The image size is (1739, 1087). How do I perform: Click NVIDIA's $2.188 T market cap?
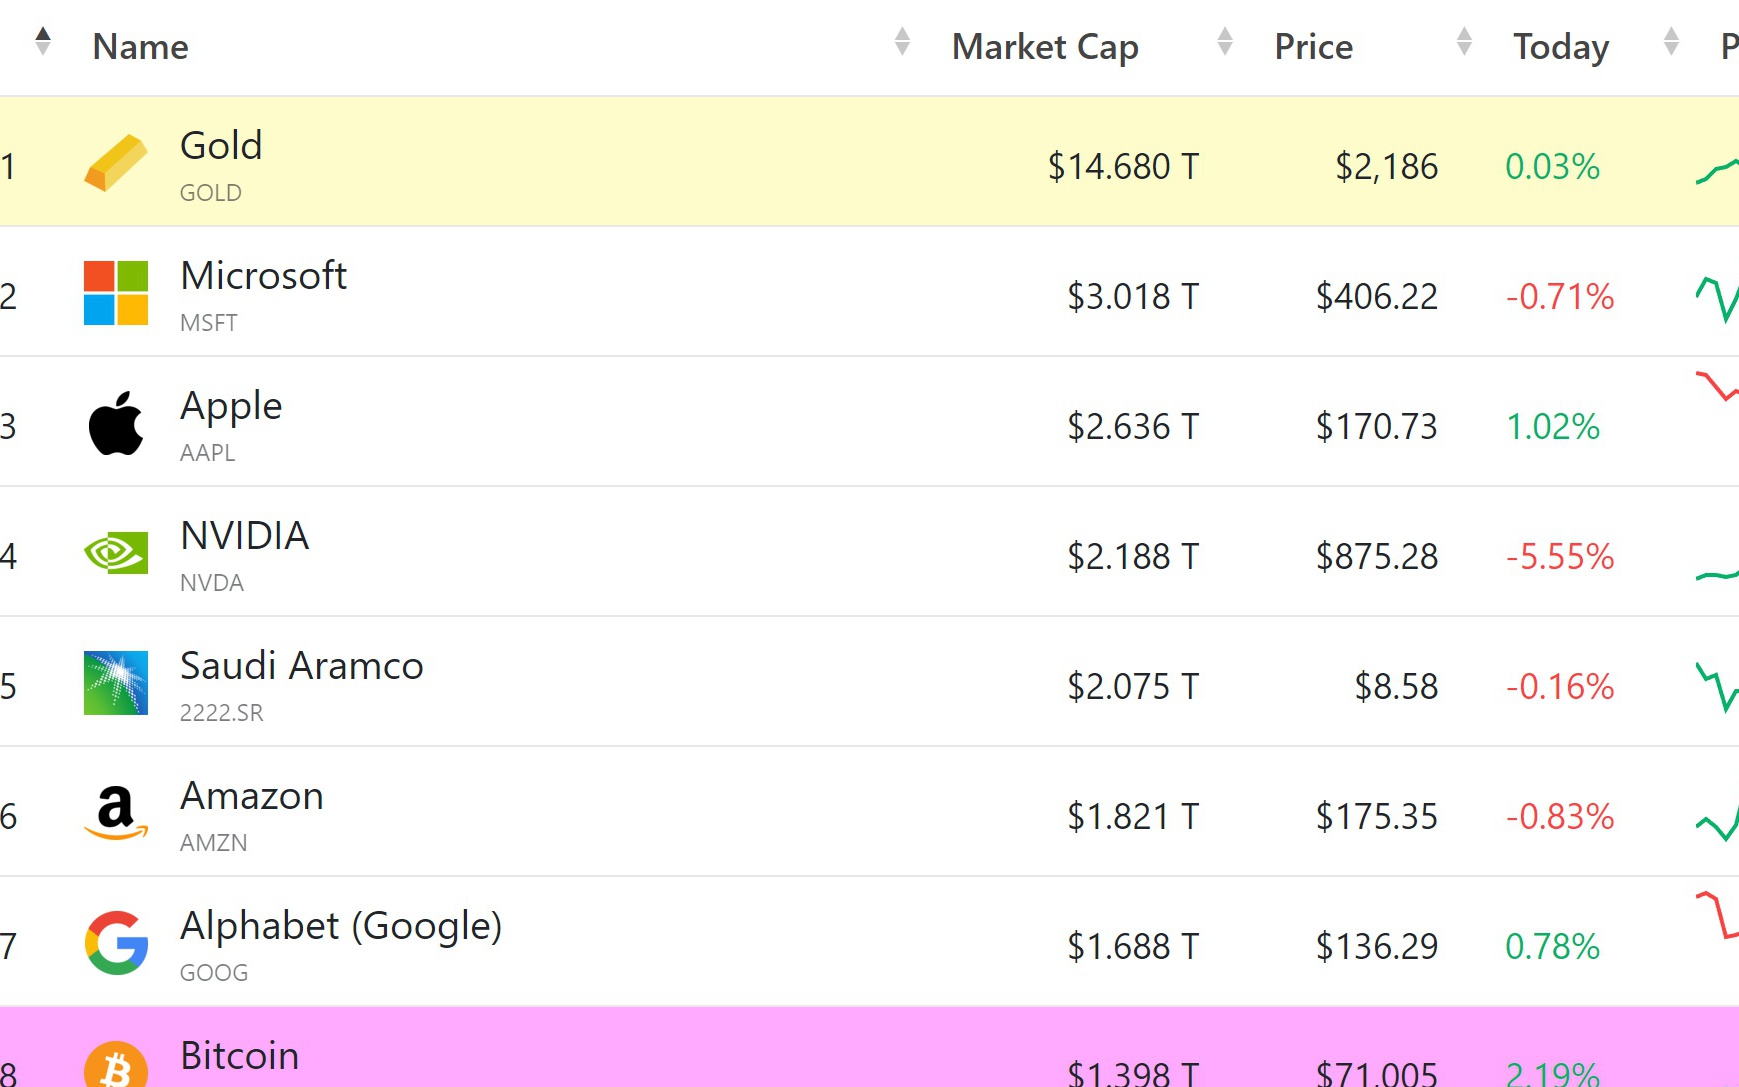click(x=1133, y=557)
